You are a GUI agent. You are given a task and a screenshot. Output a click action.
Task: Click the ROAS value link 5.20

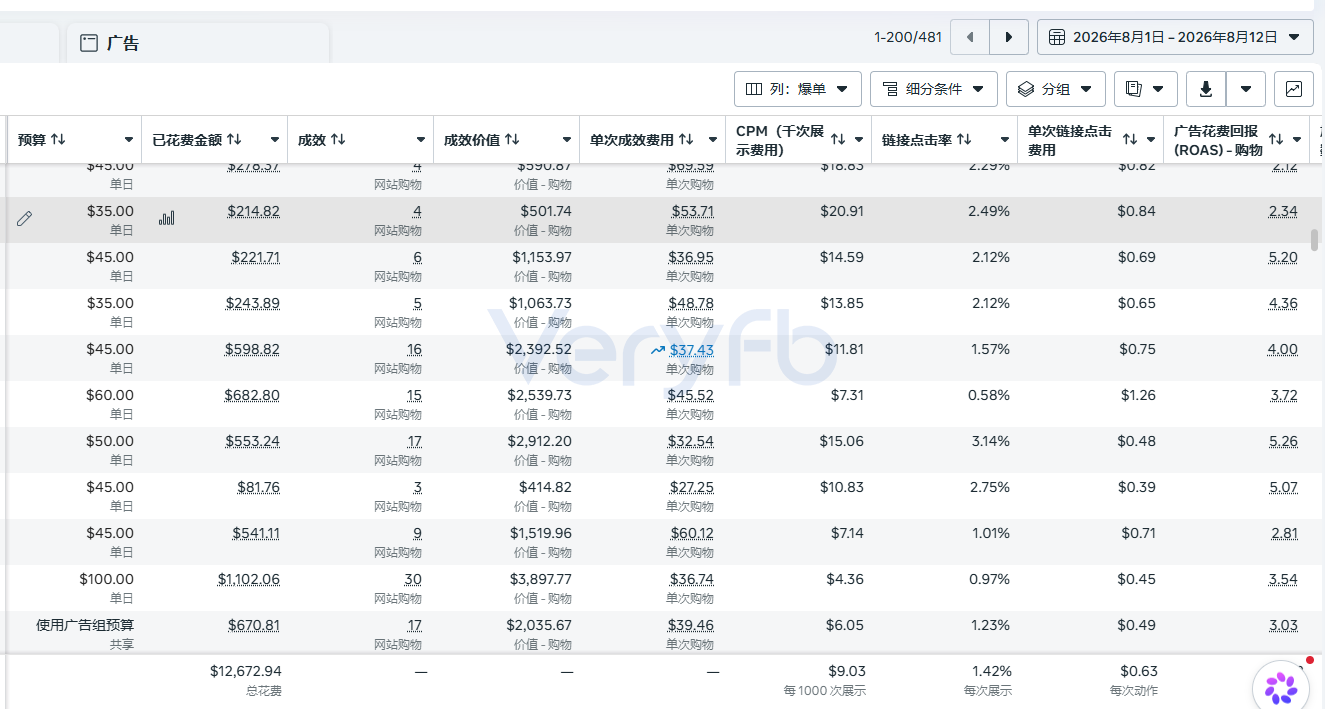[1283, 257]
